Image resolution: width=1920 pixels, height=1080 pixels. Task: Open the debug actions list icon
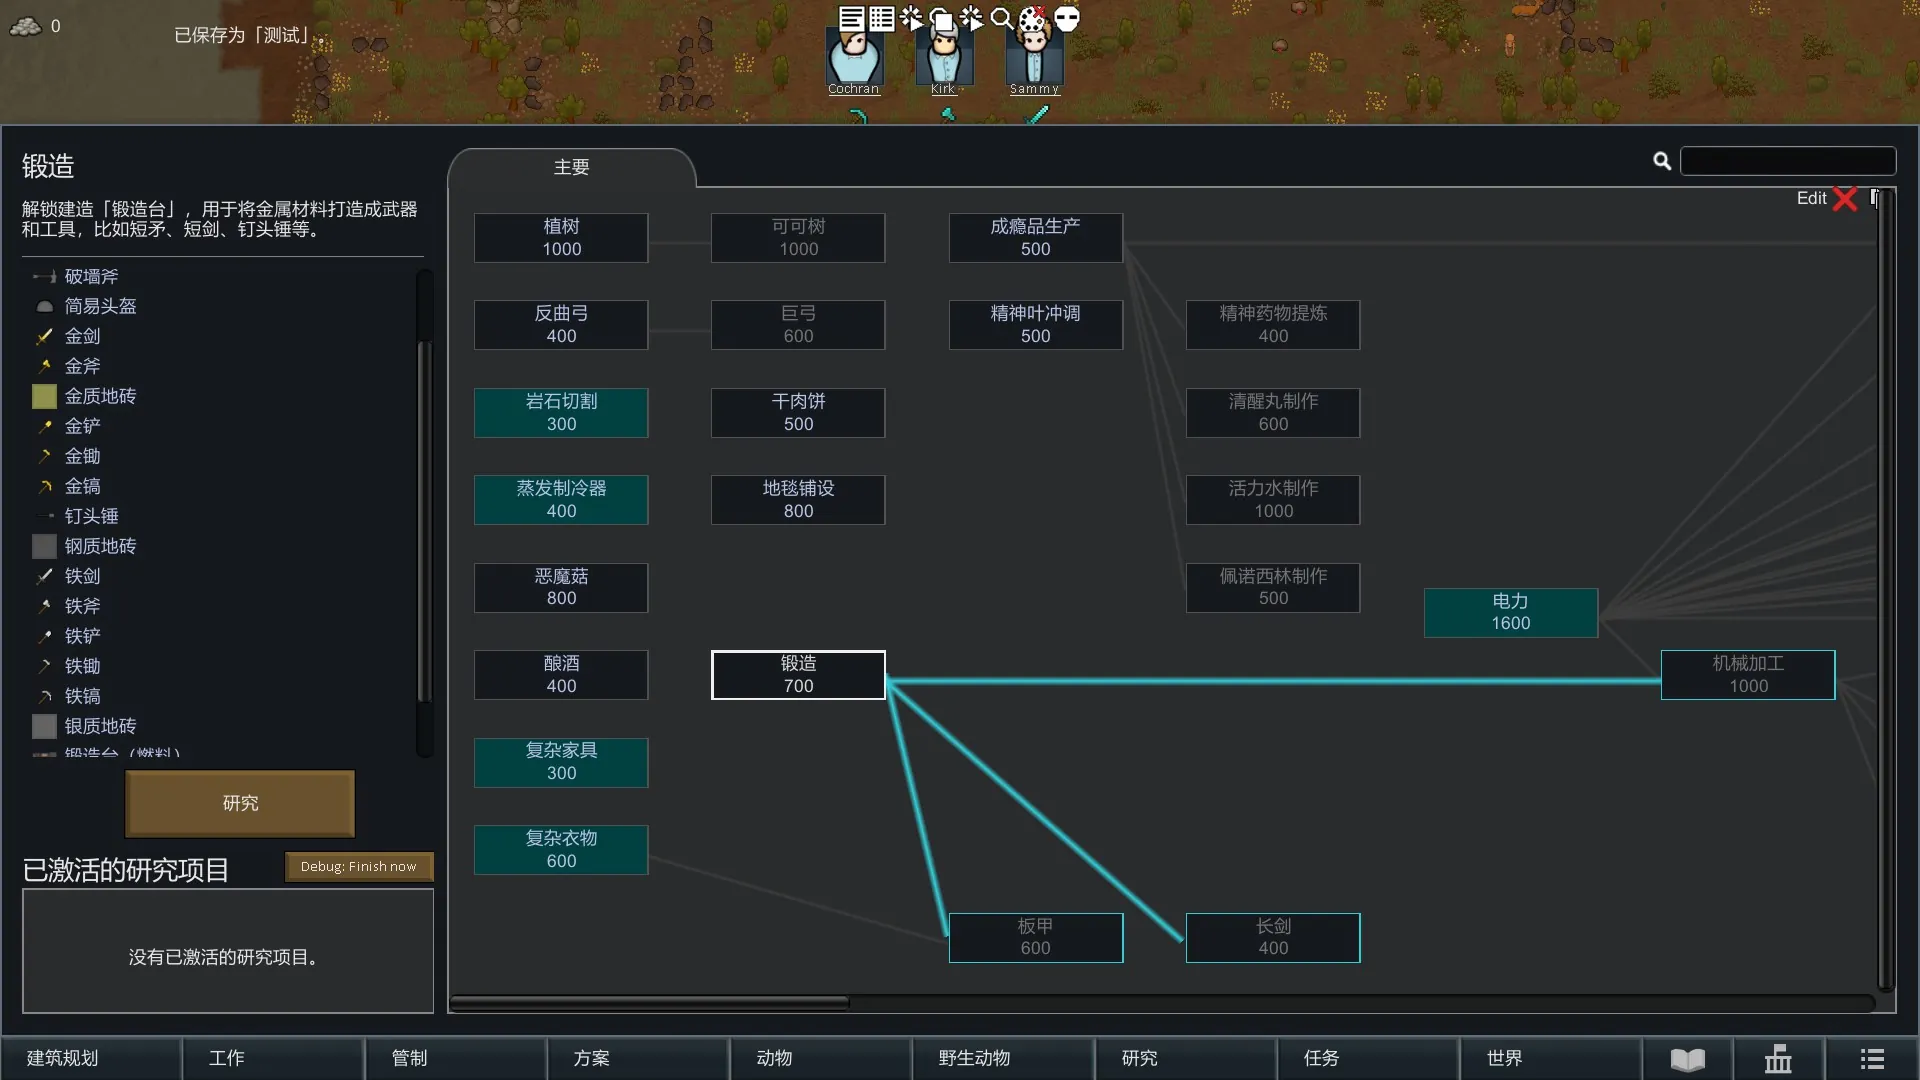[881, 18]
